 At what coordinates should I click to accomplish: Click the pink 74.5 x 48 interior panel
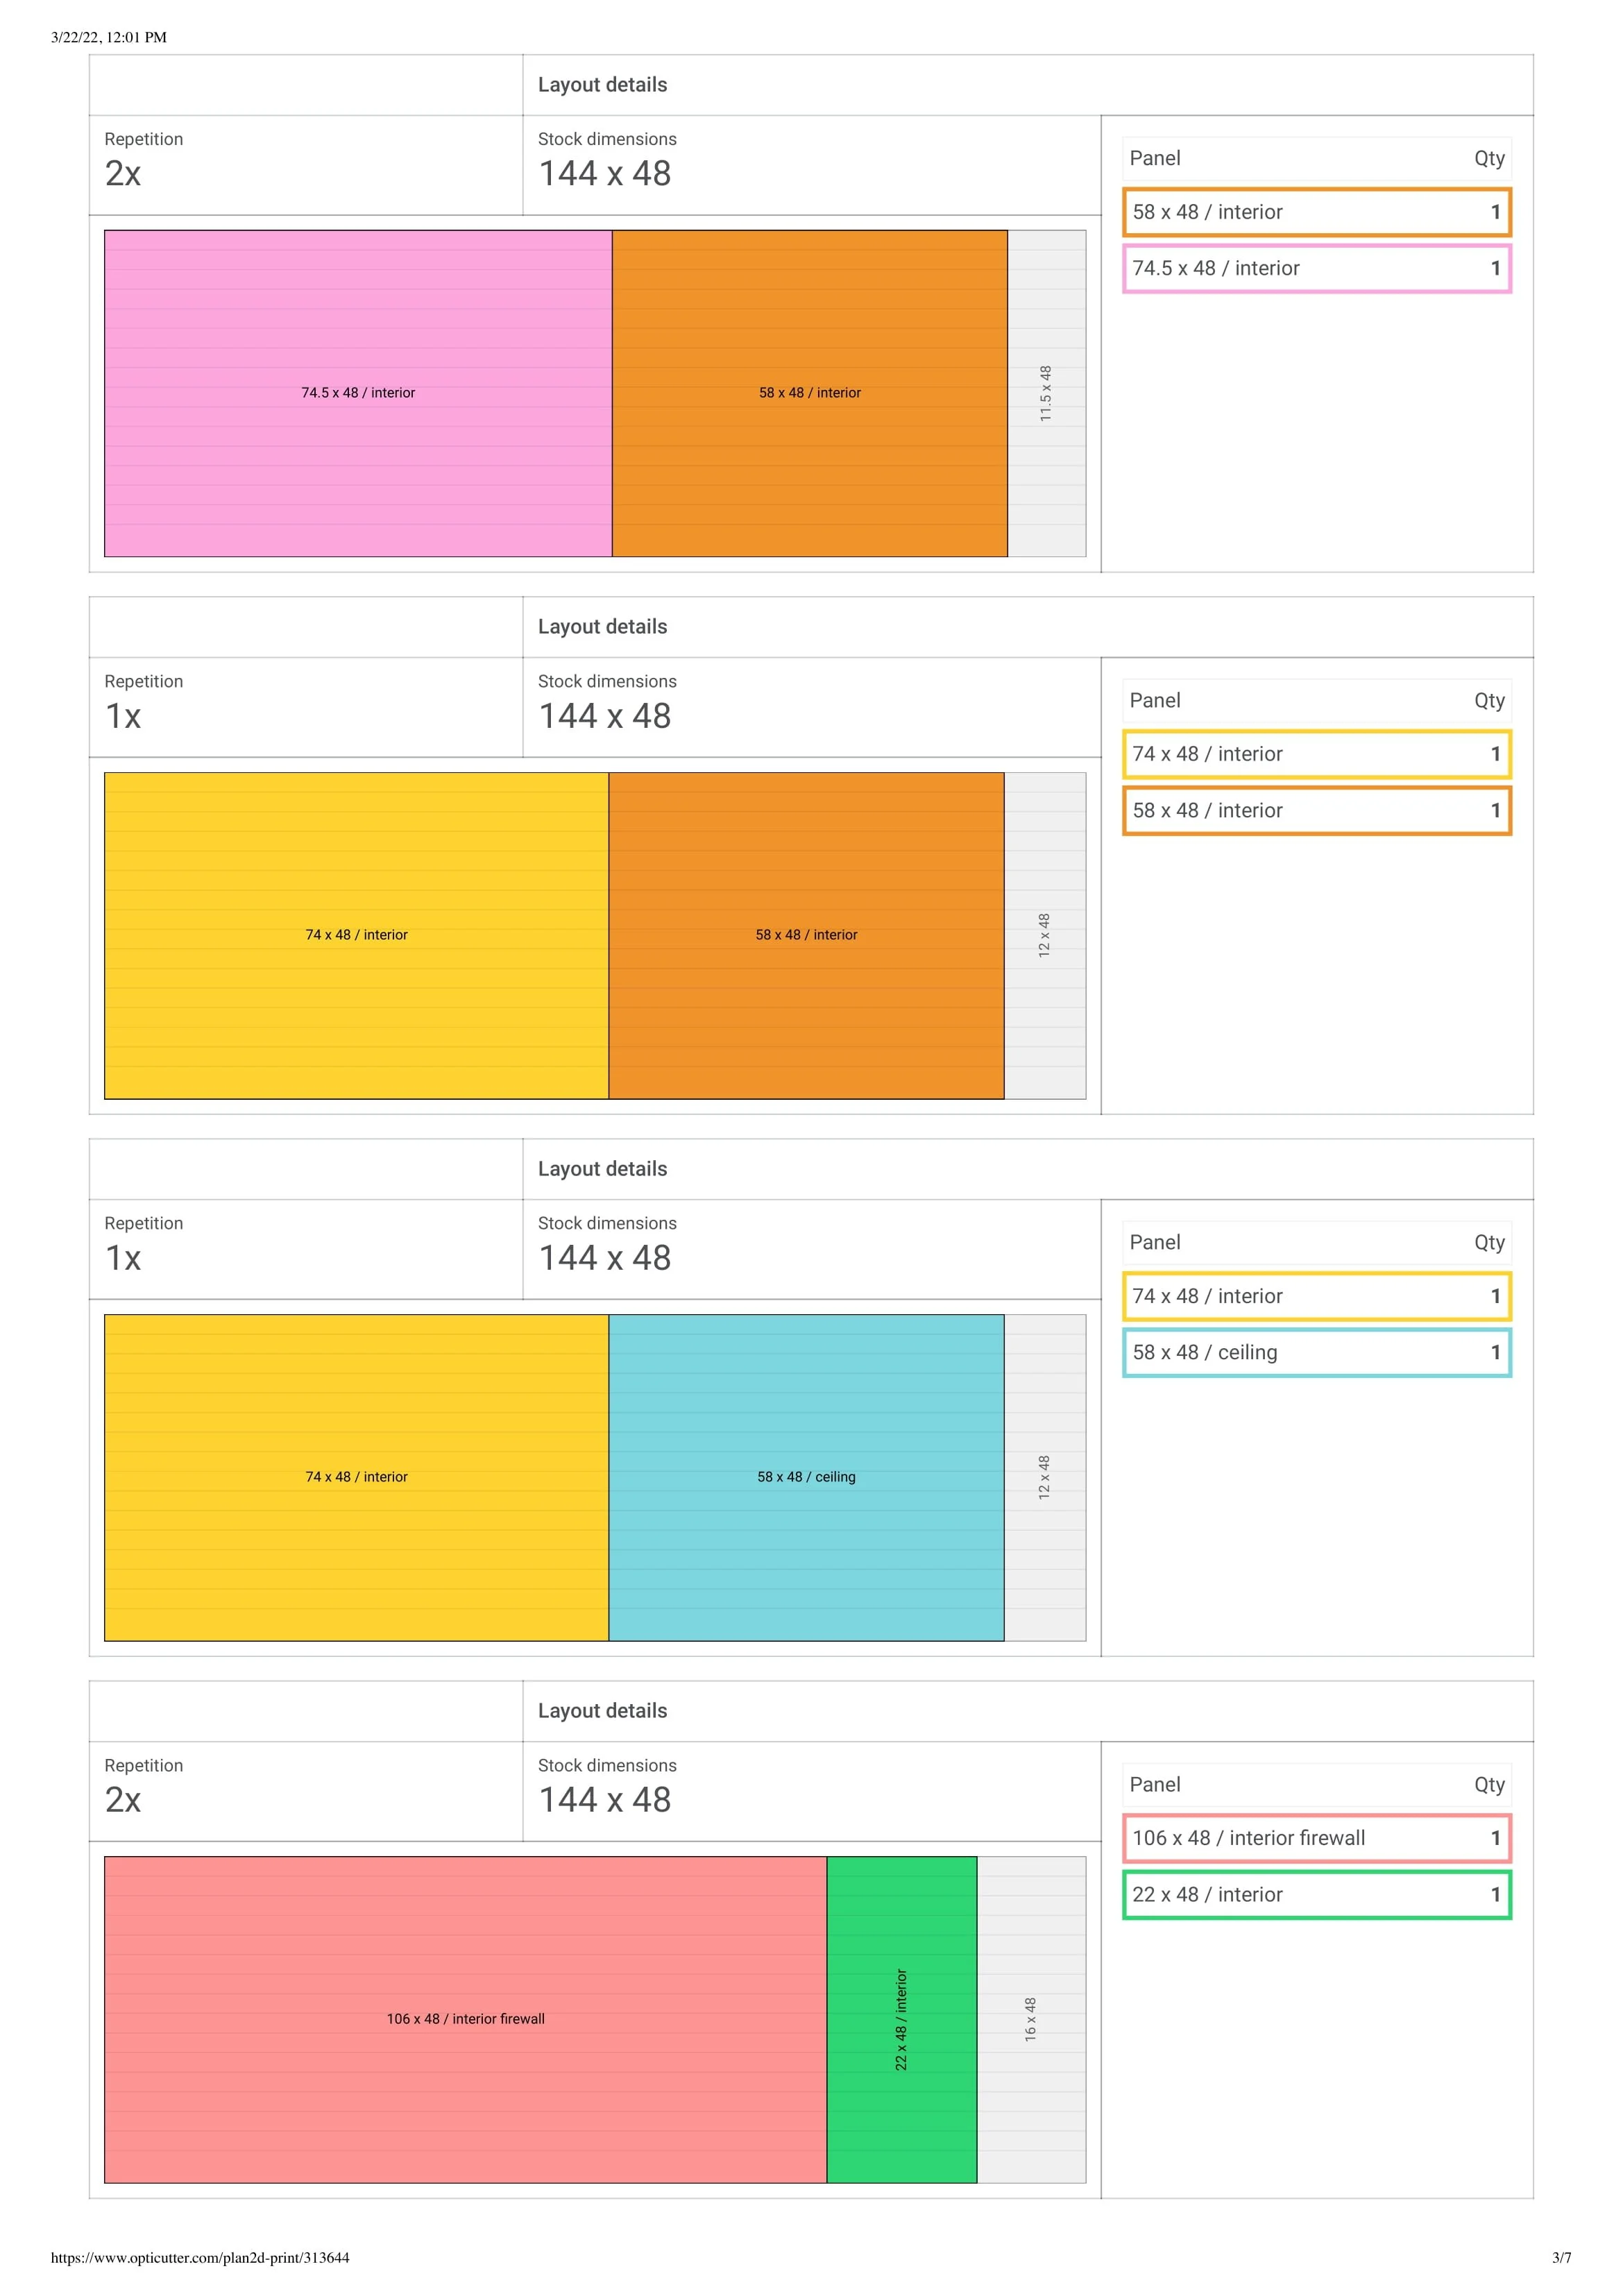point(358,393)
